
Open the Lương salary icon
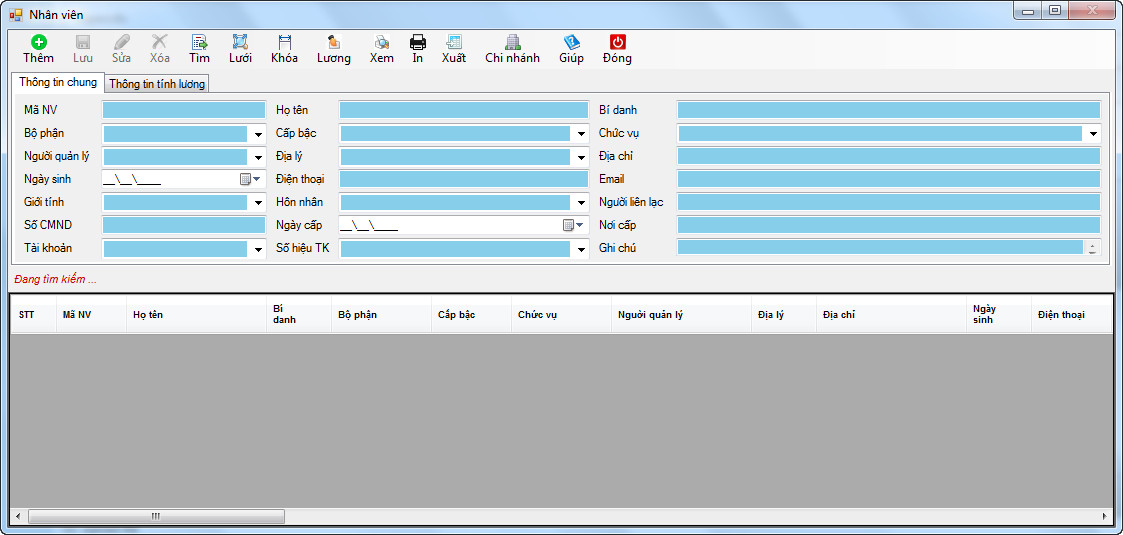tap(334, 42)
